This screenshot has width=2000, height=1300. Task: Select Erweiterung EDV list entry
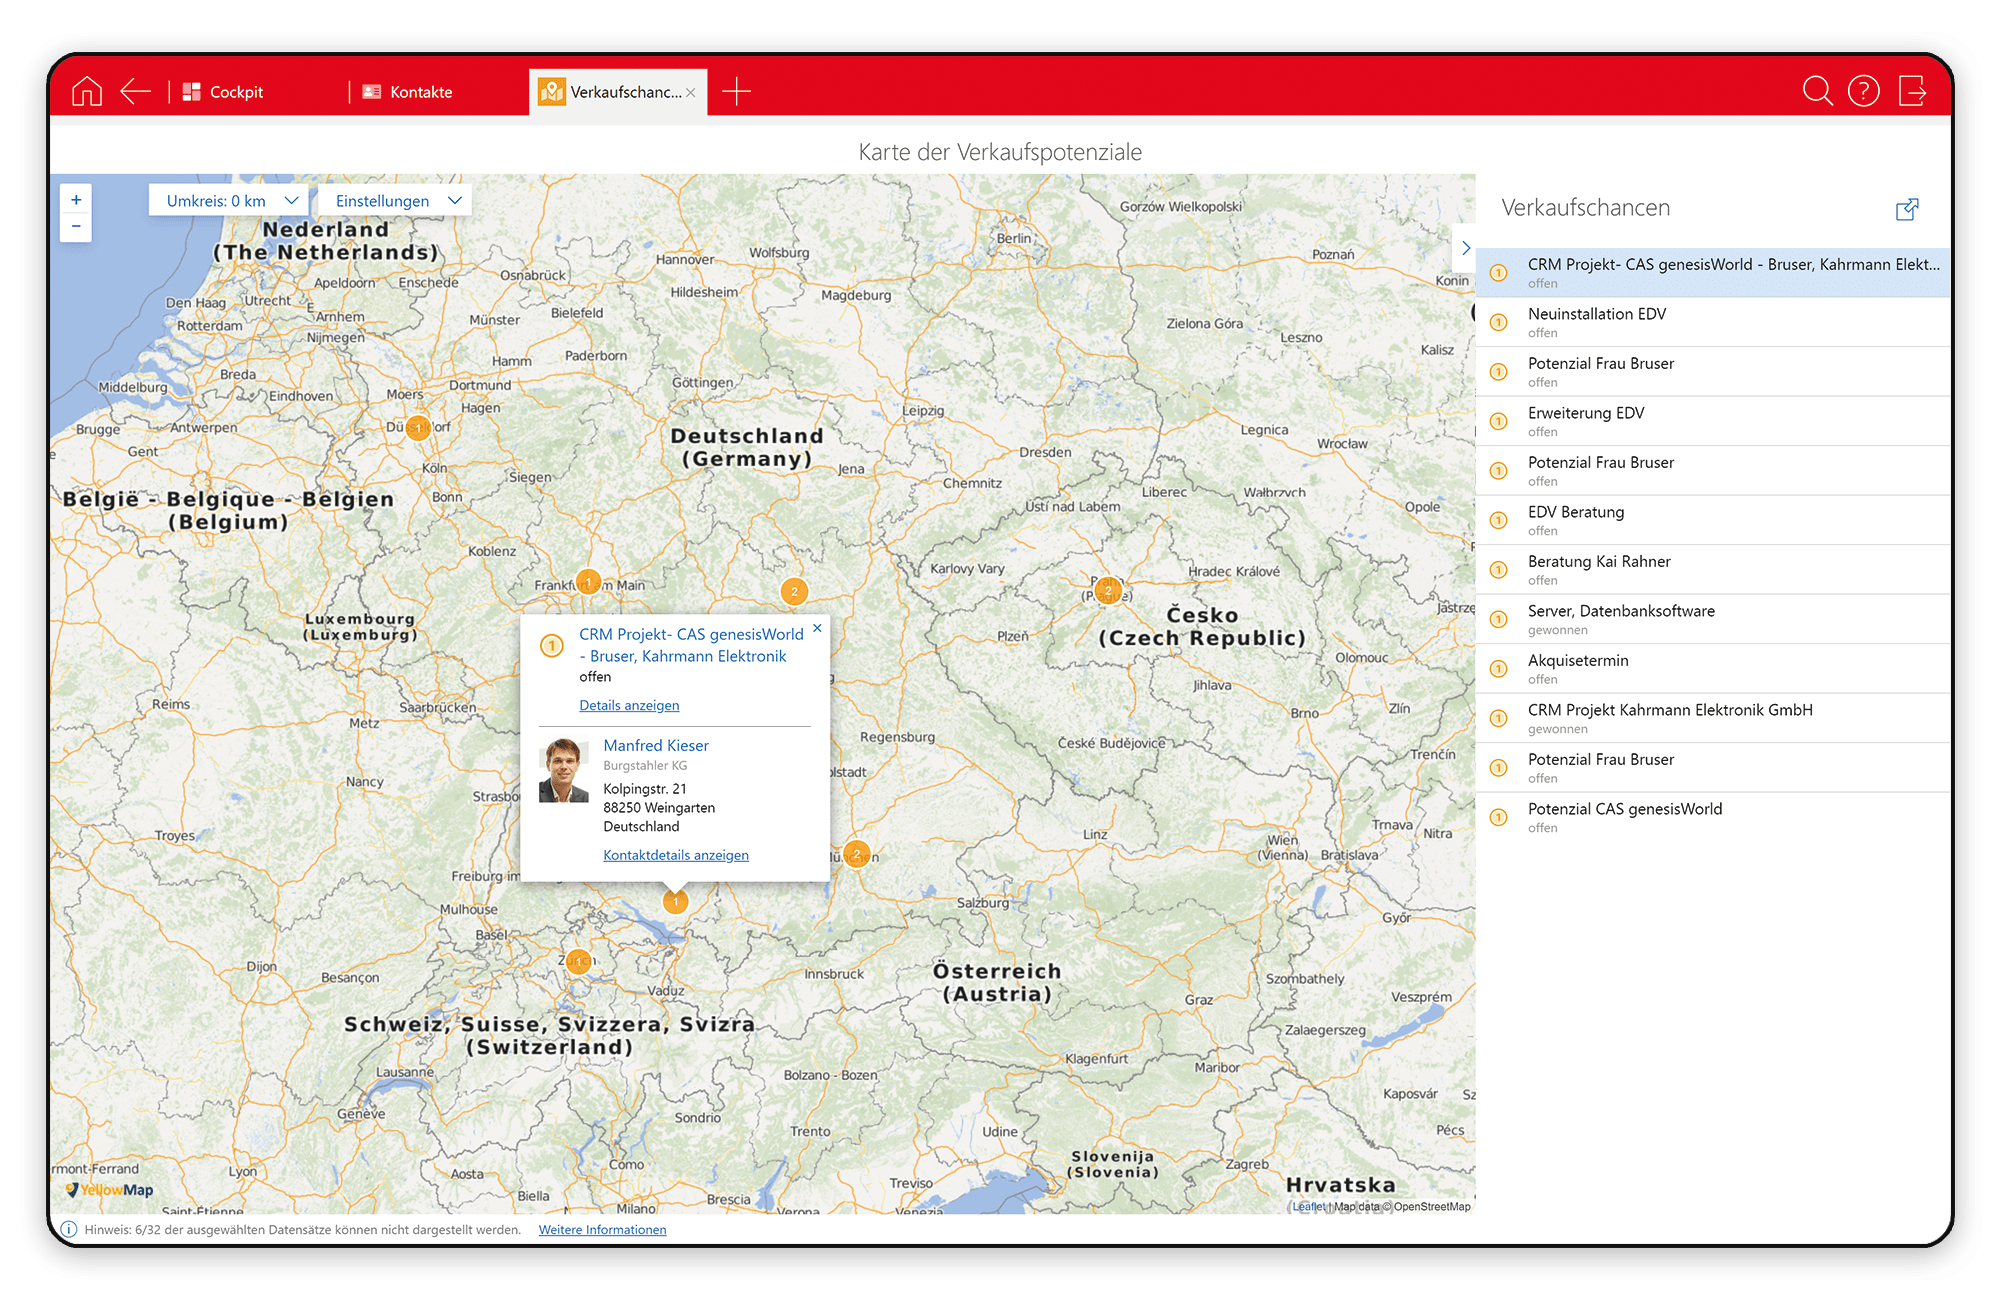[1713, 421]
